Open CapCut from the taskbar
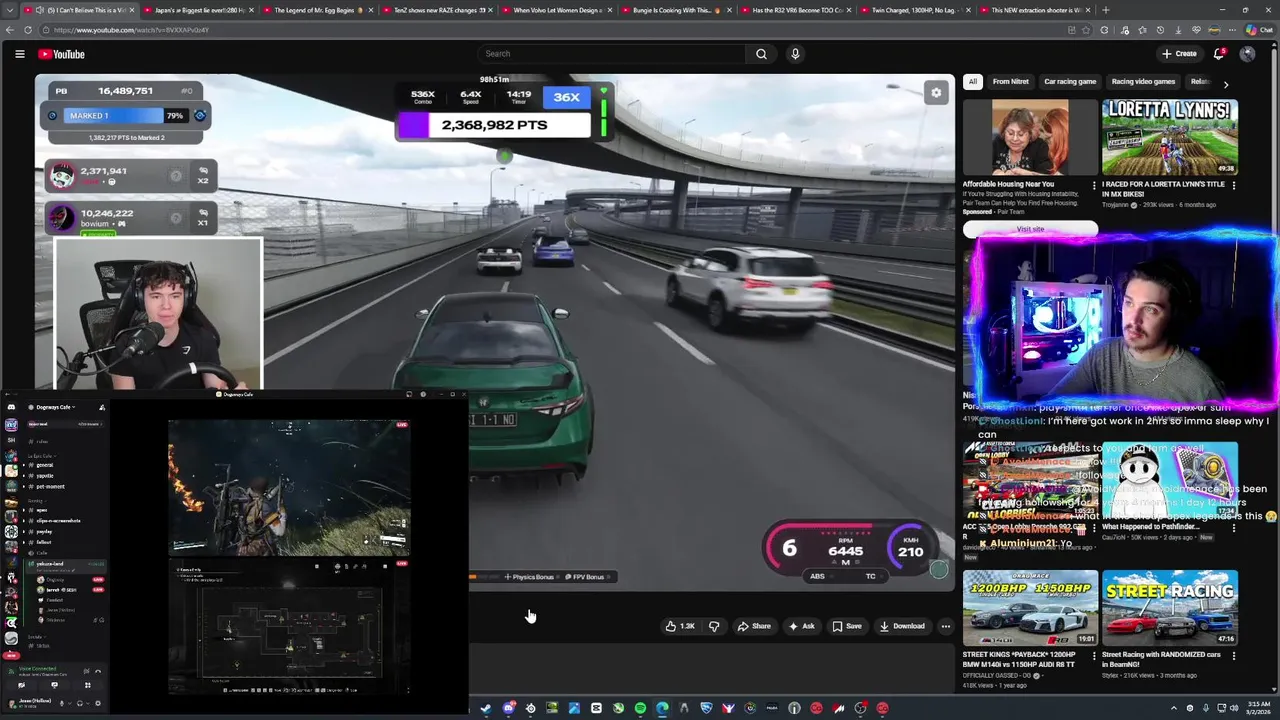 point(596,708)
